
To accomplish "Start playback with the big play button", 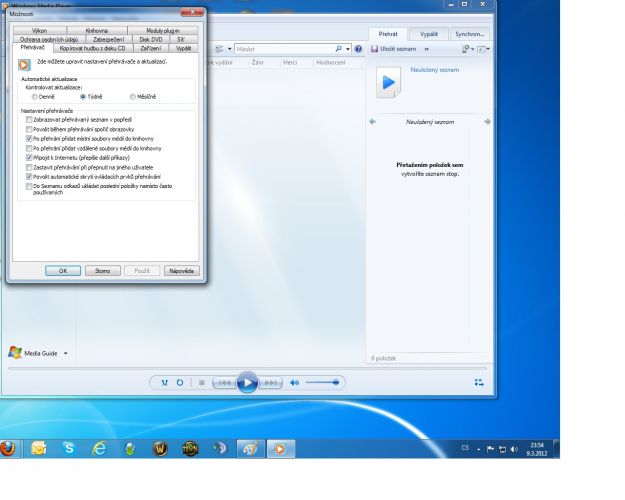I will pos(247,383).
